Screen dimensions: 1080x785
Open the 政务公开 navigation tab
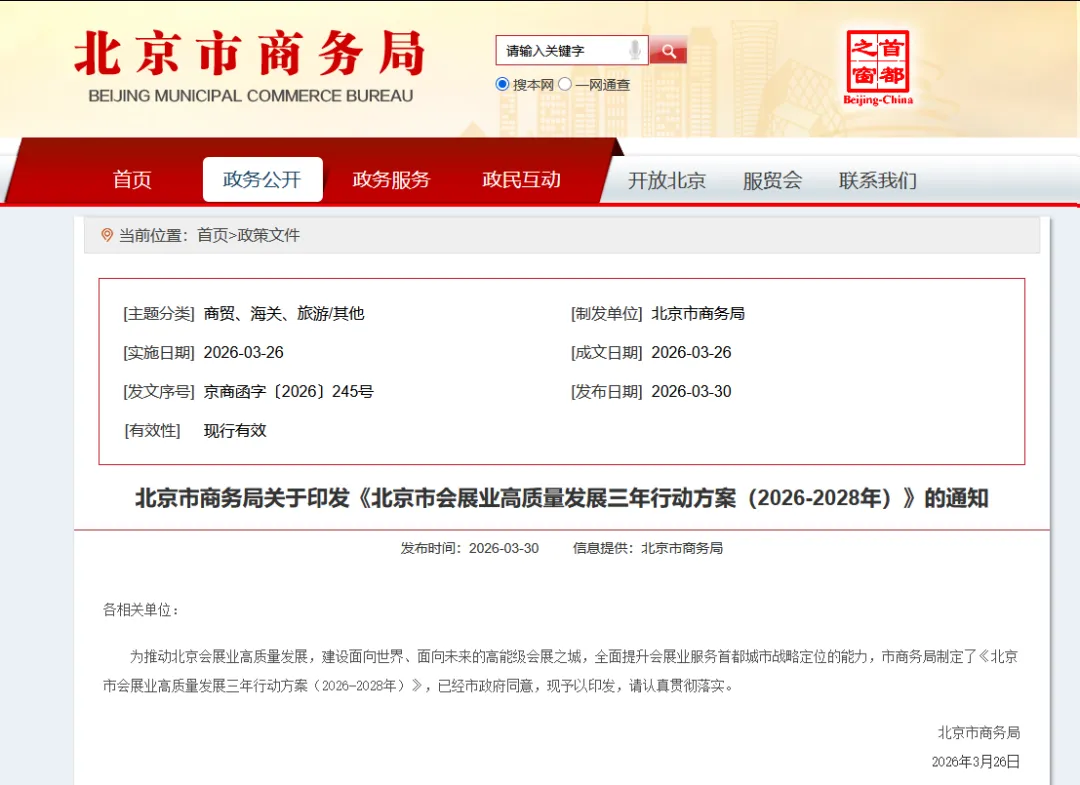click(x=262, y=179)
